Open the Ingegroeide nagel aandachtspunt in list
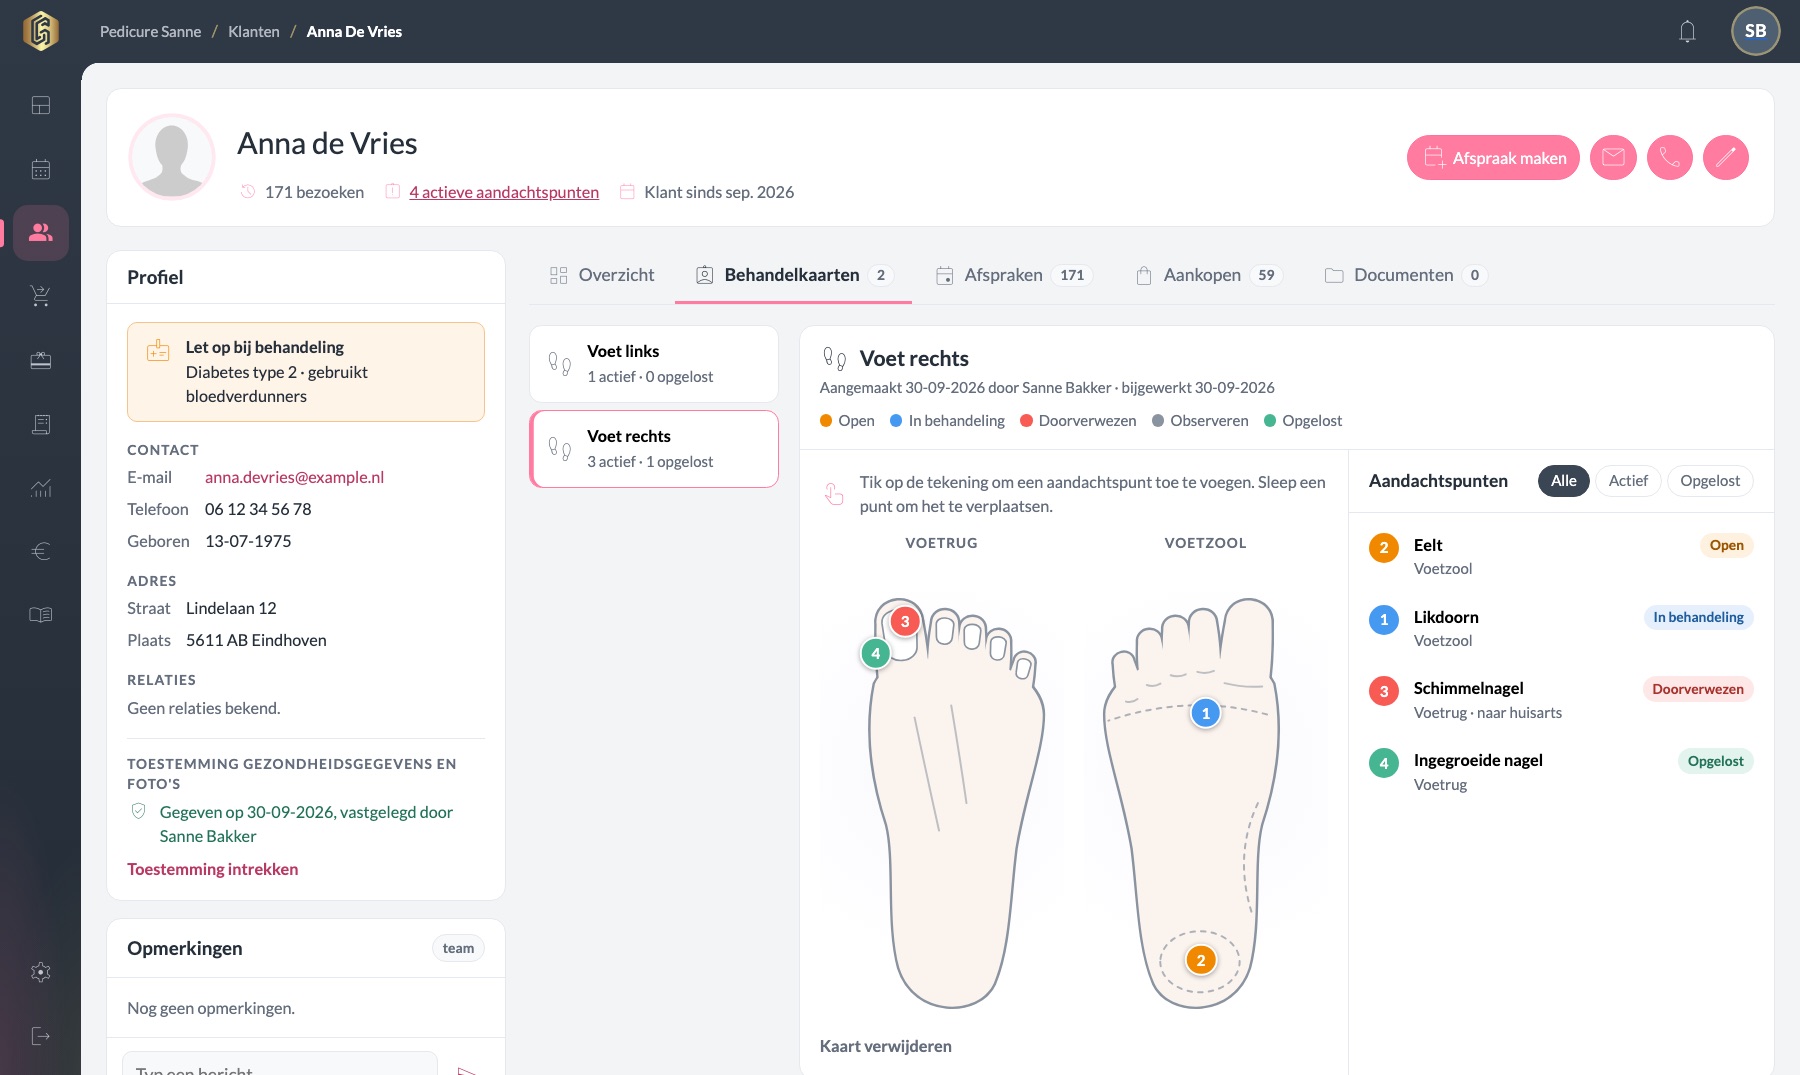 click(x=1560, y=772)
